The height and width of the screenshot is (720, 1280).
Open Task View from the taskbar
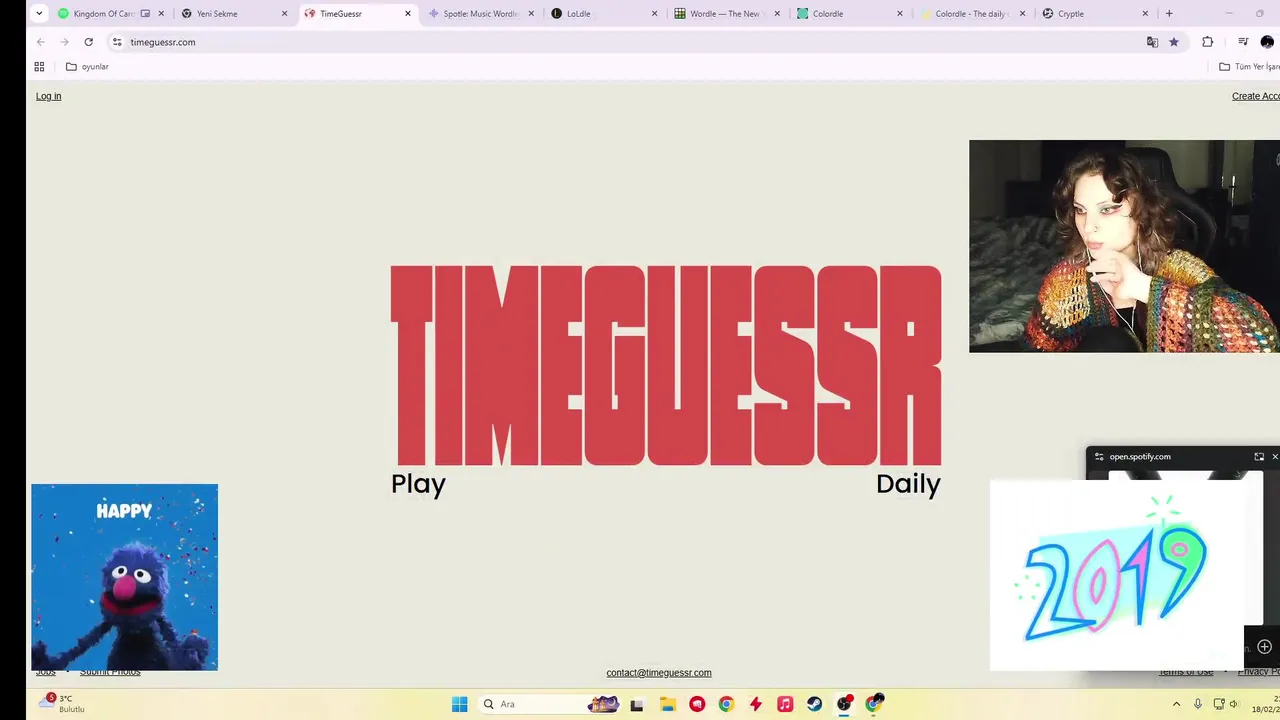tap(636, 704)
